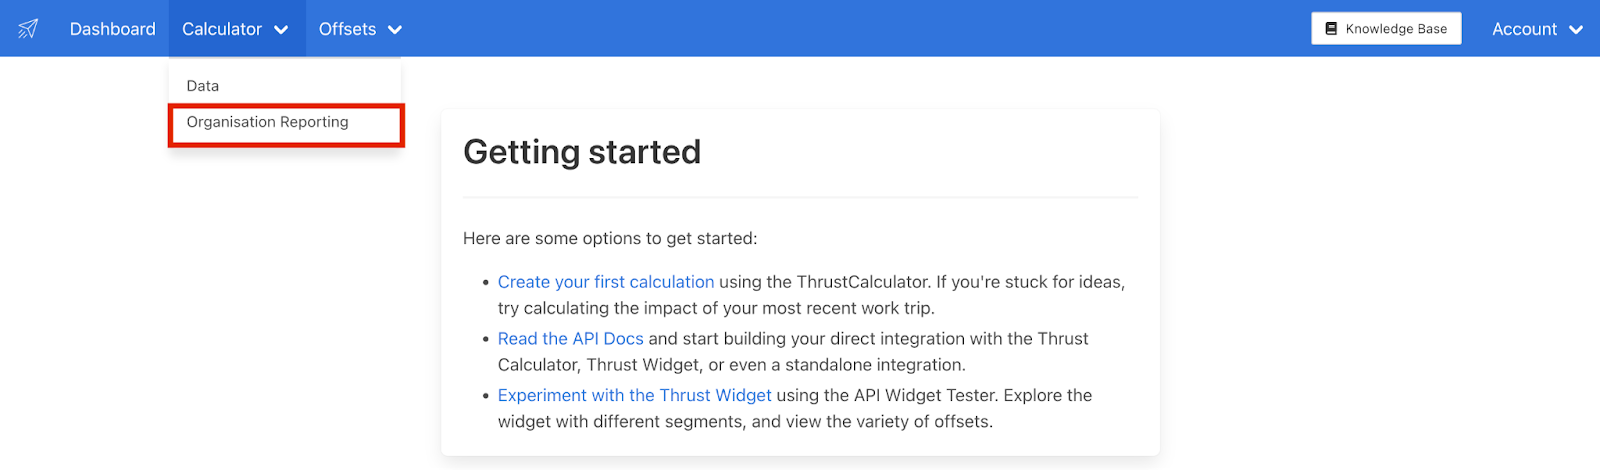Open the Offsets menu label
1600x470 pixels.
tap(347, 29)
